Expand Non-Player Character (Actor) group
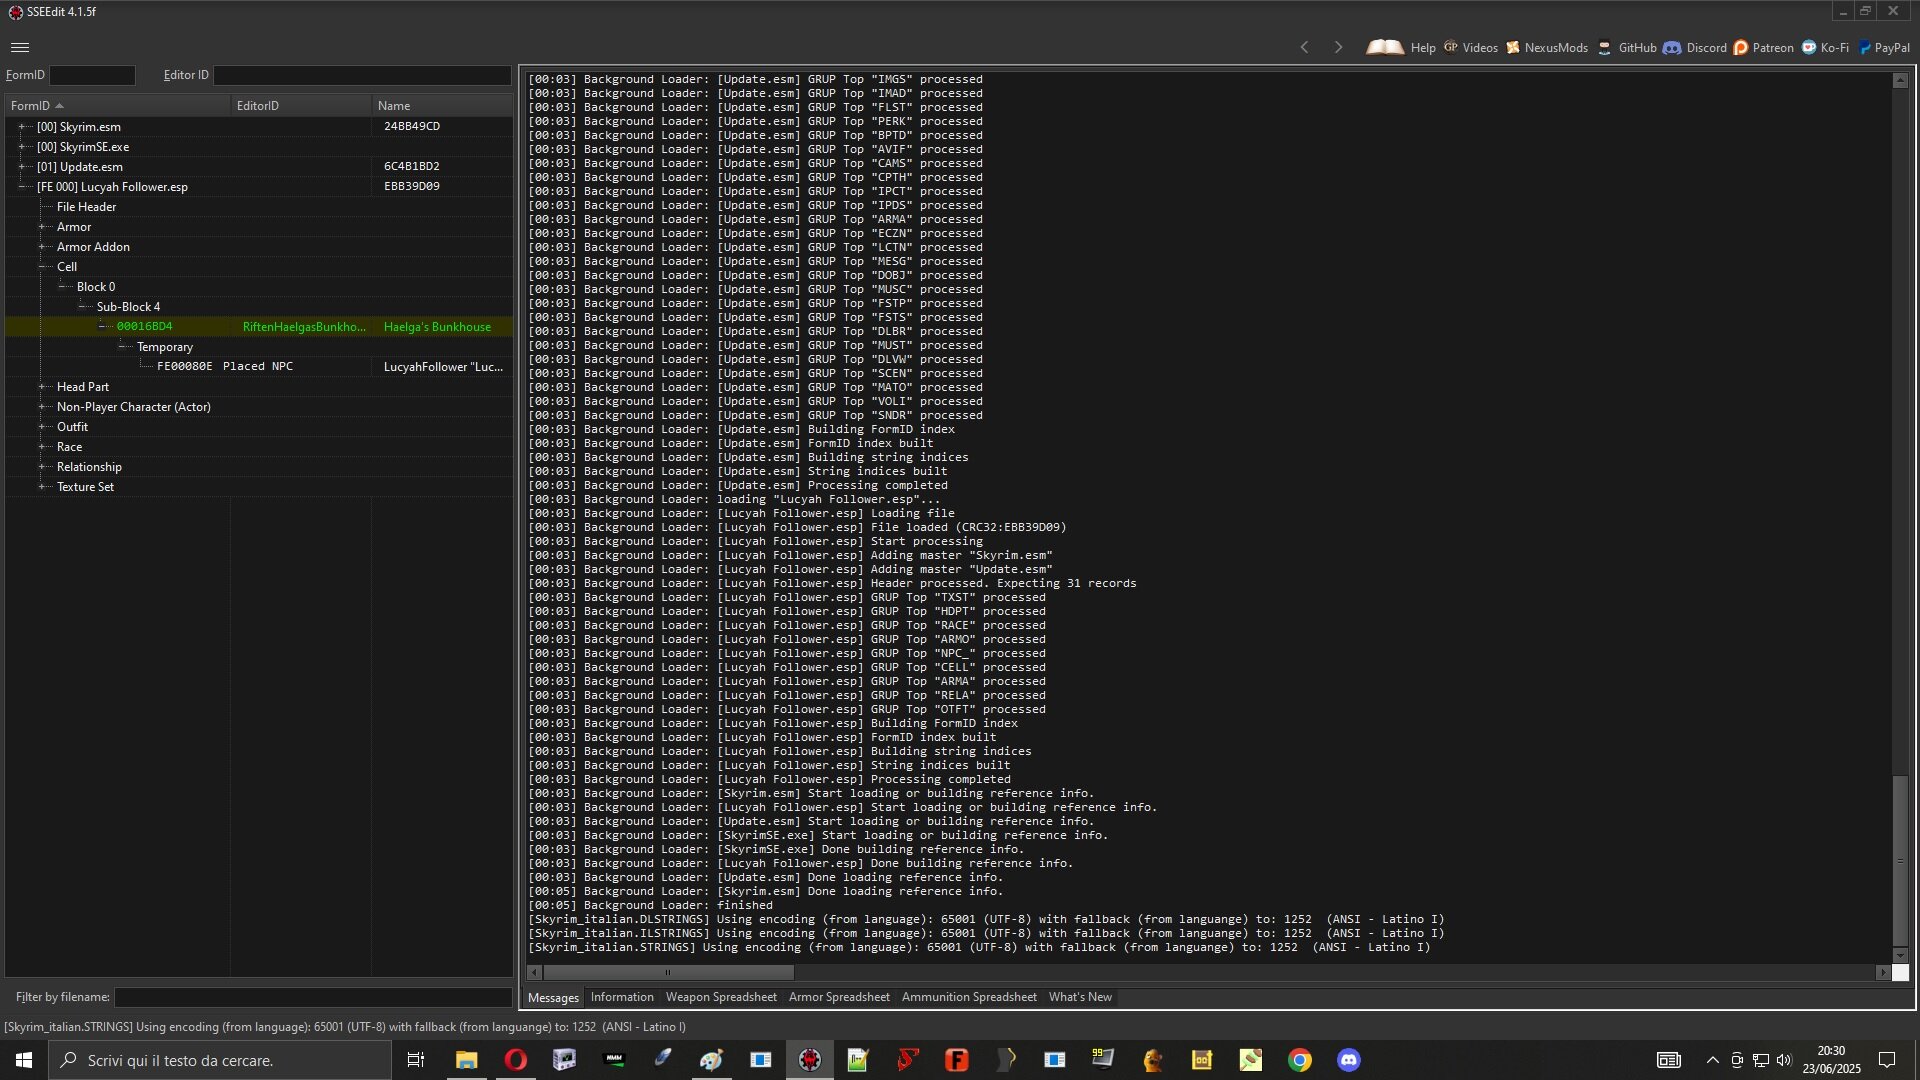This screenshot has height=1080, width=1920. pyautogui.click(x=41, y=407)
